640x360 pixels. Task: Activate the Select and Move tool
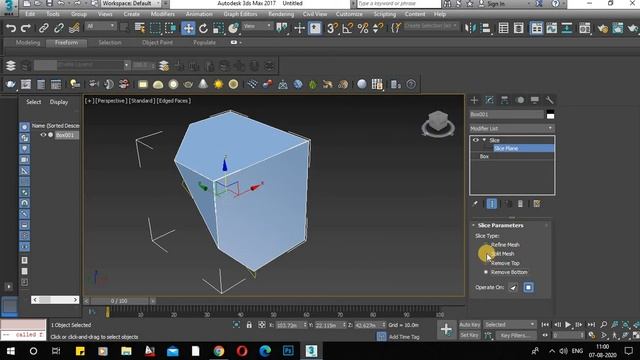pos(188,28)
